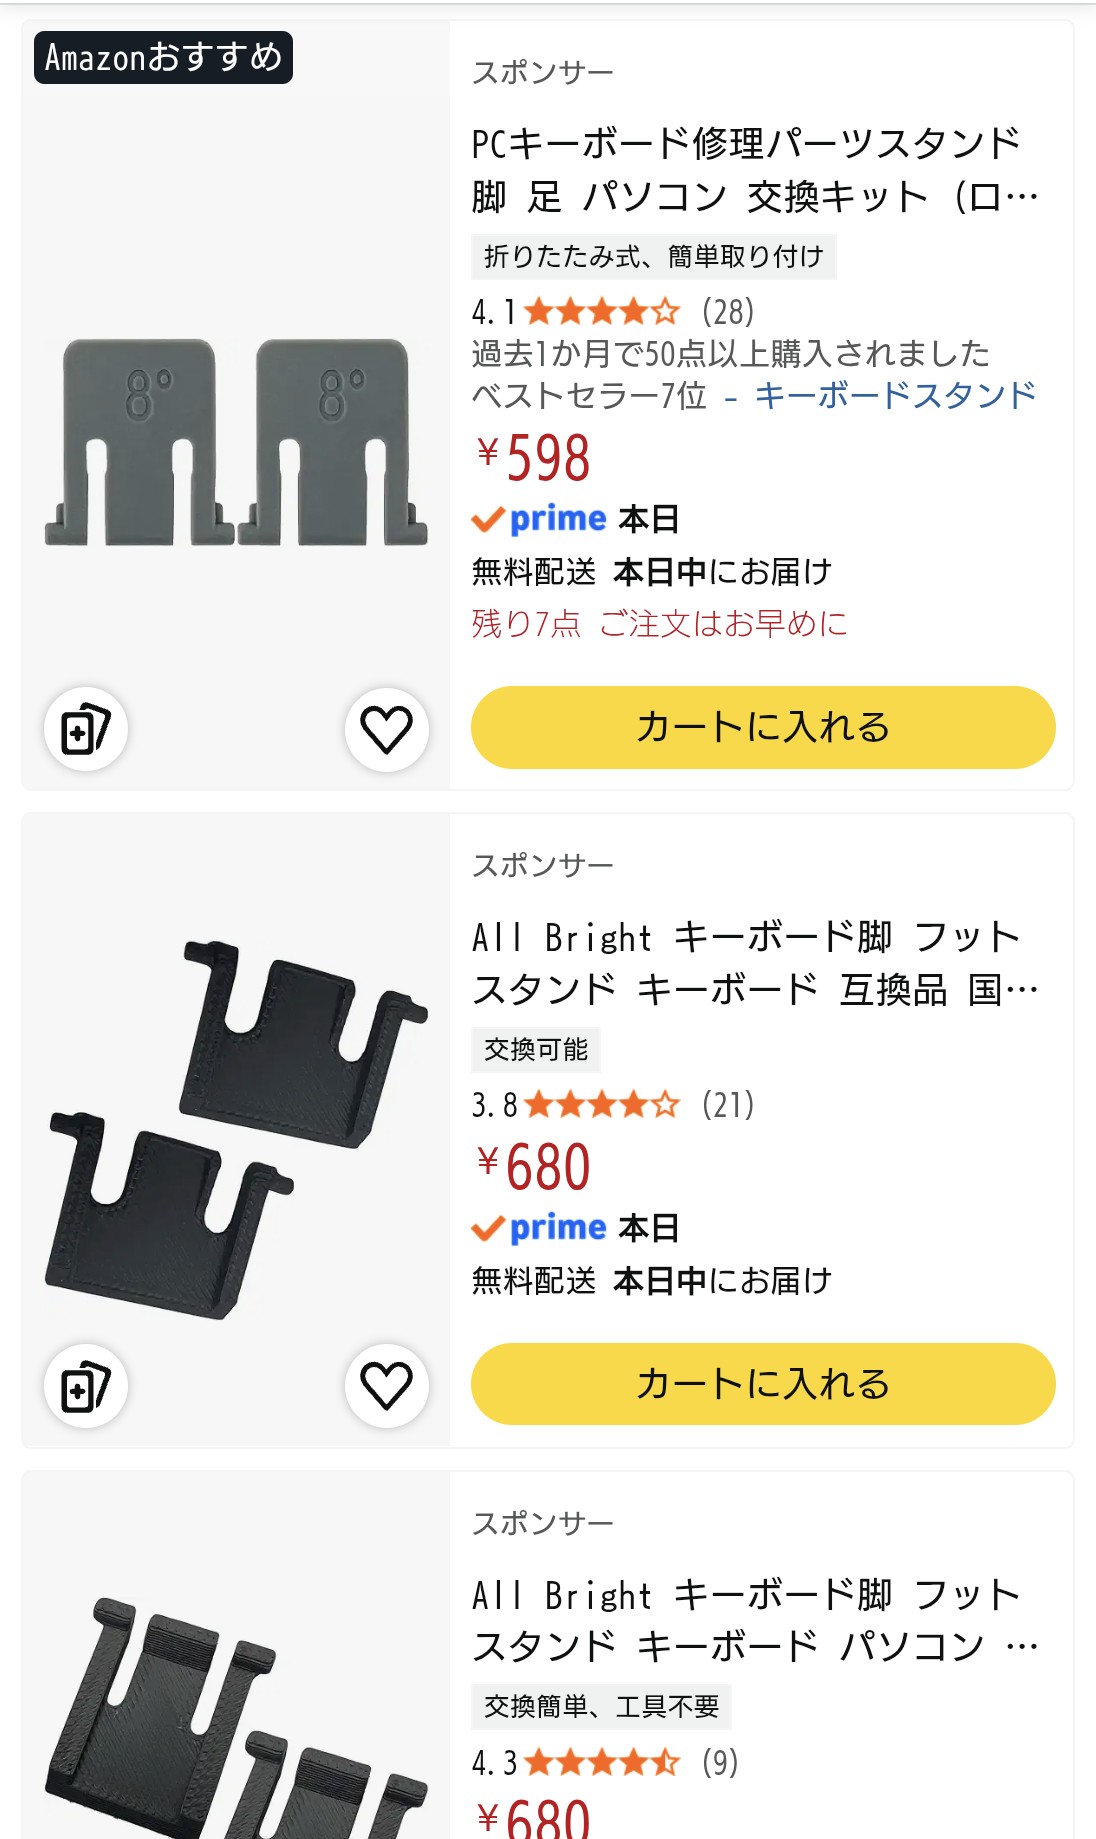Click the 4.3 star rating on third product

coord(576,1762)
